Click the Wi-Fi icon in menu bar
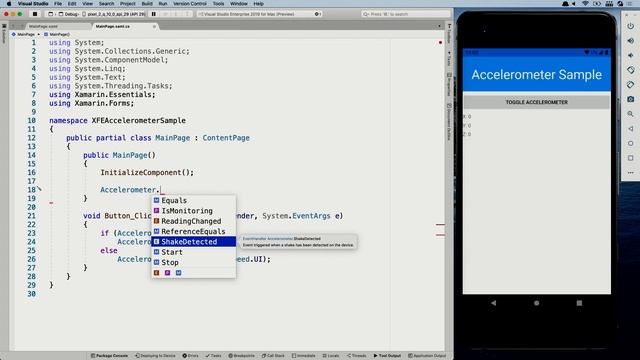This screenshot has height=360, width=640. click(x=585, y=4)
